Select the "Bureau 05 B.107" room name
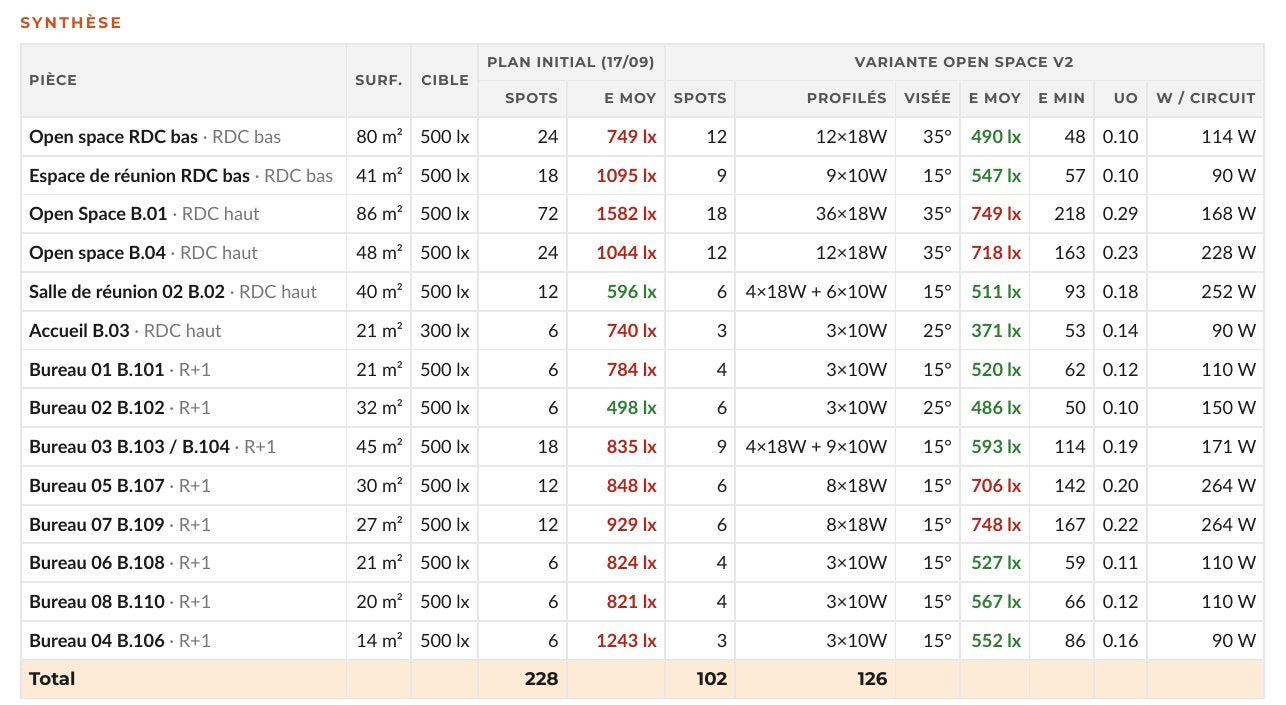The height and width of the screenshot is (705, 1286). coord(96,486)
